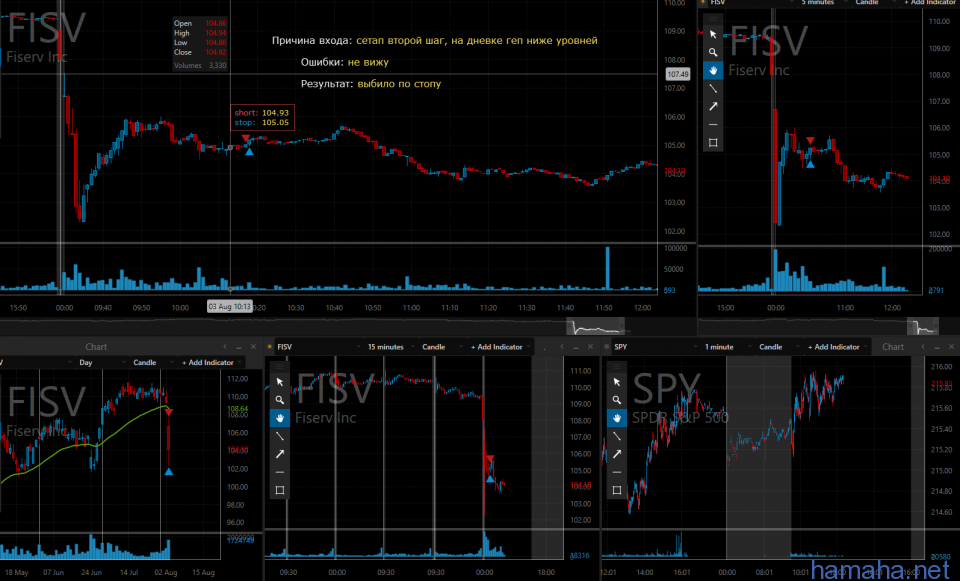
Task: Select the pointer tool in SPY chart
Action: pyautogui.click(x=617, y=382)
